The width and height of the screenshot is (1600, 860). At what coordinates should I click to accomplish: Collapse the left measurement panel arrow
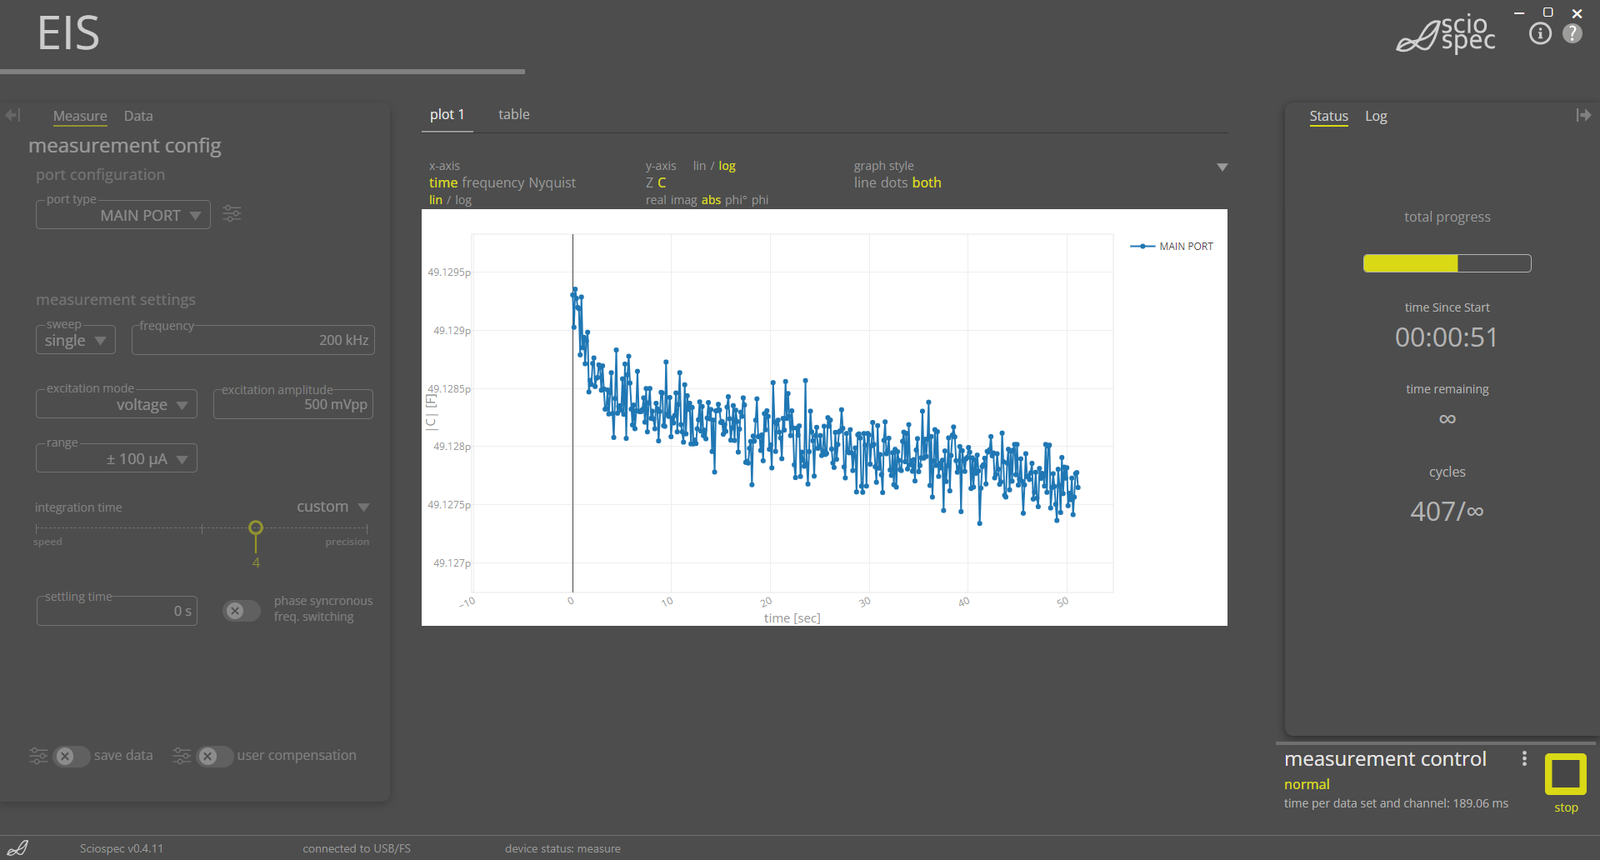coord(13,116)
